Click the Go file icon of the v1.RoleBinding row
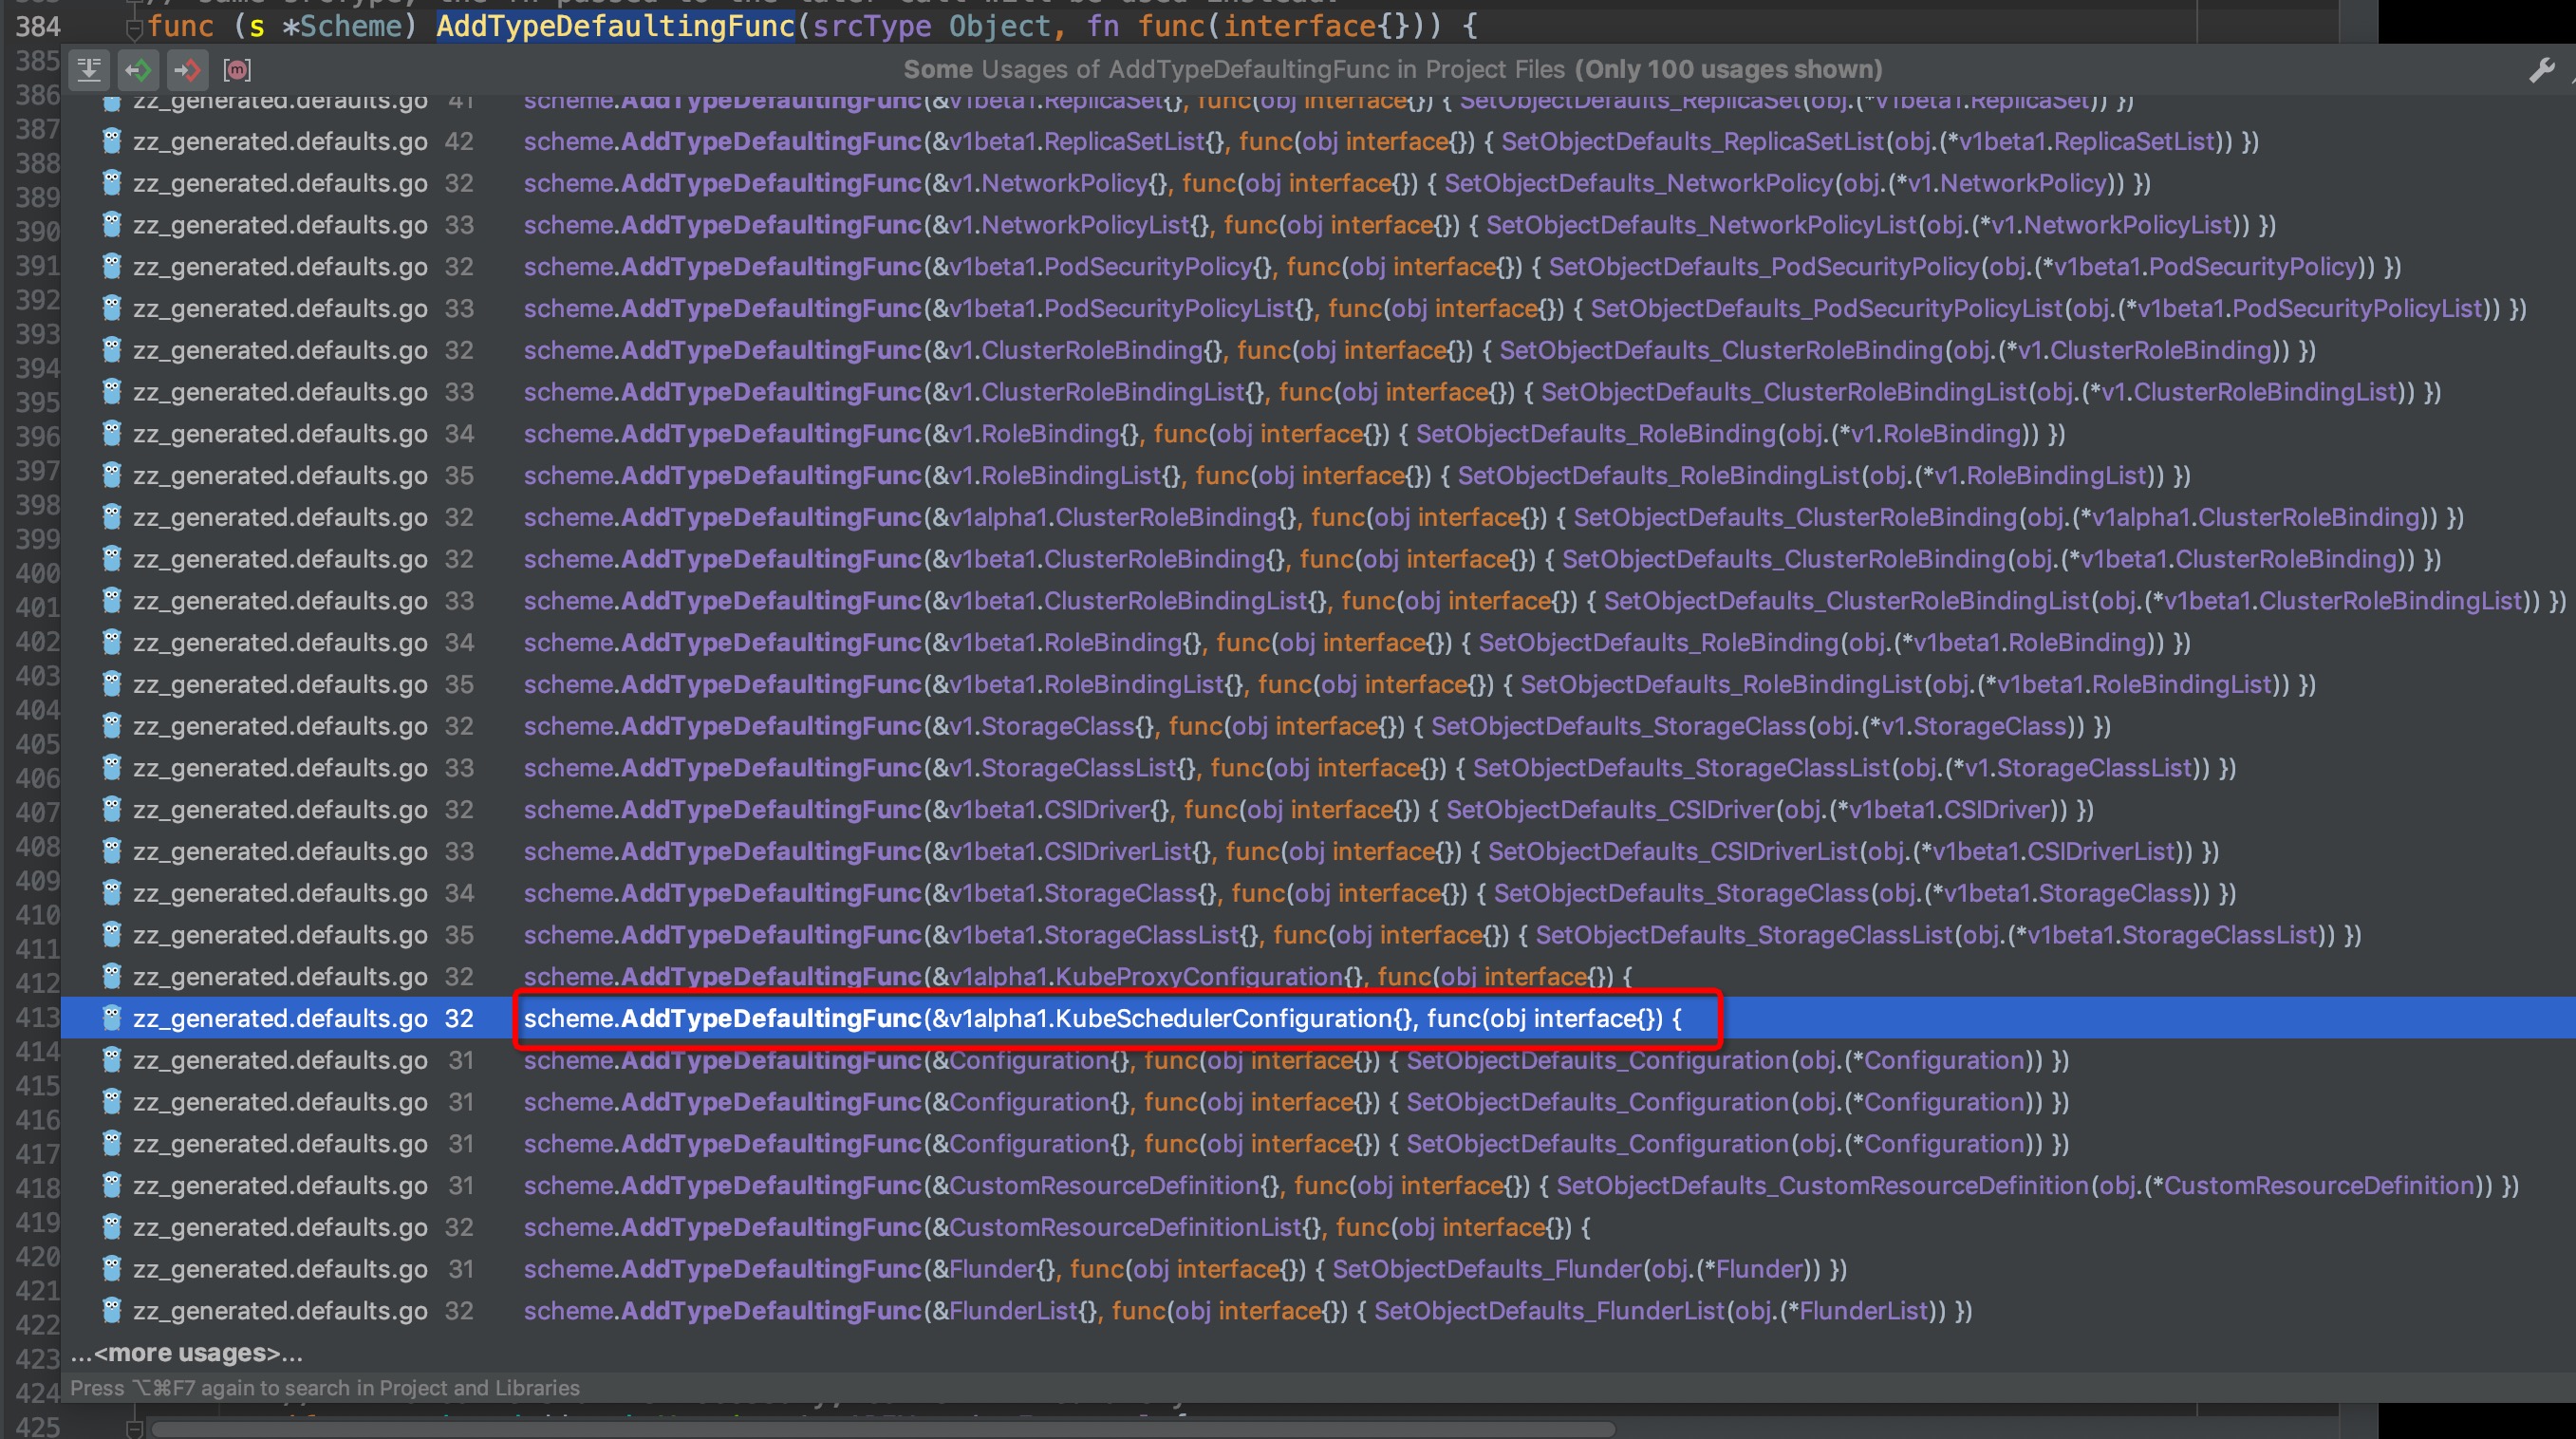The image size is (2576, 1439). [x=112, y=433]
